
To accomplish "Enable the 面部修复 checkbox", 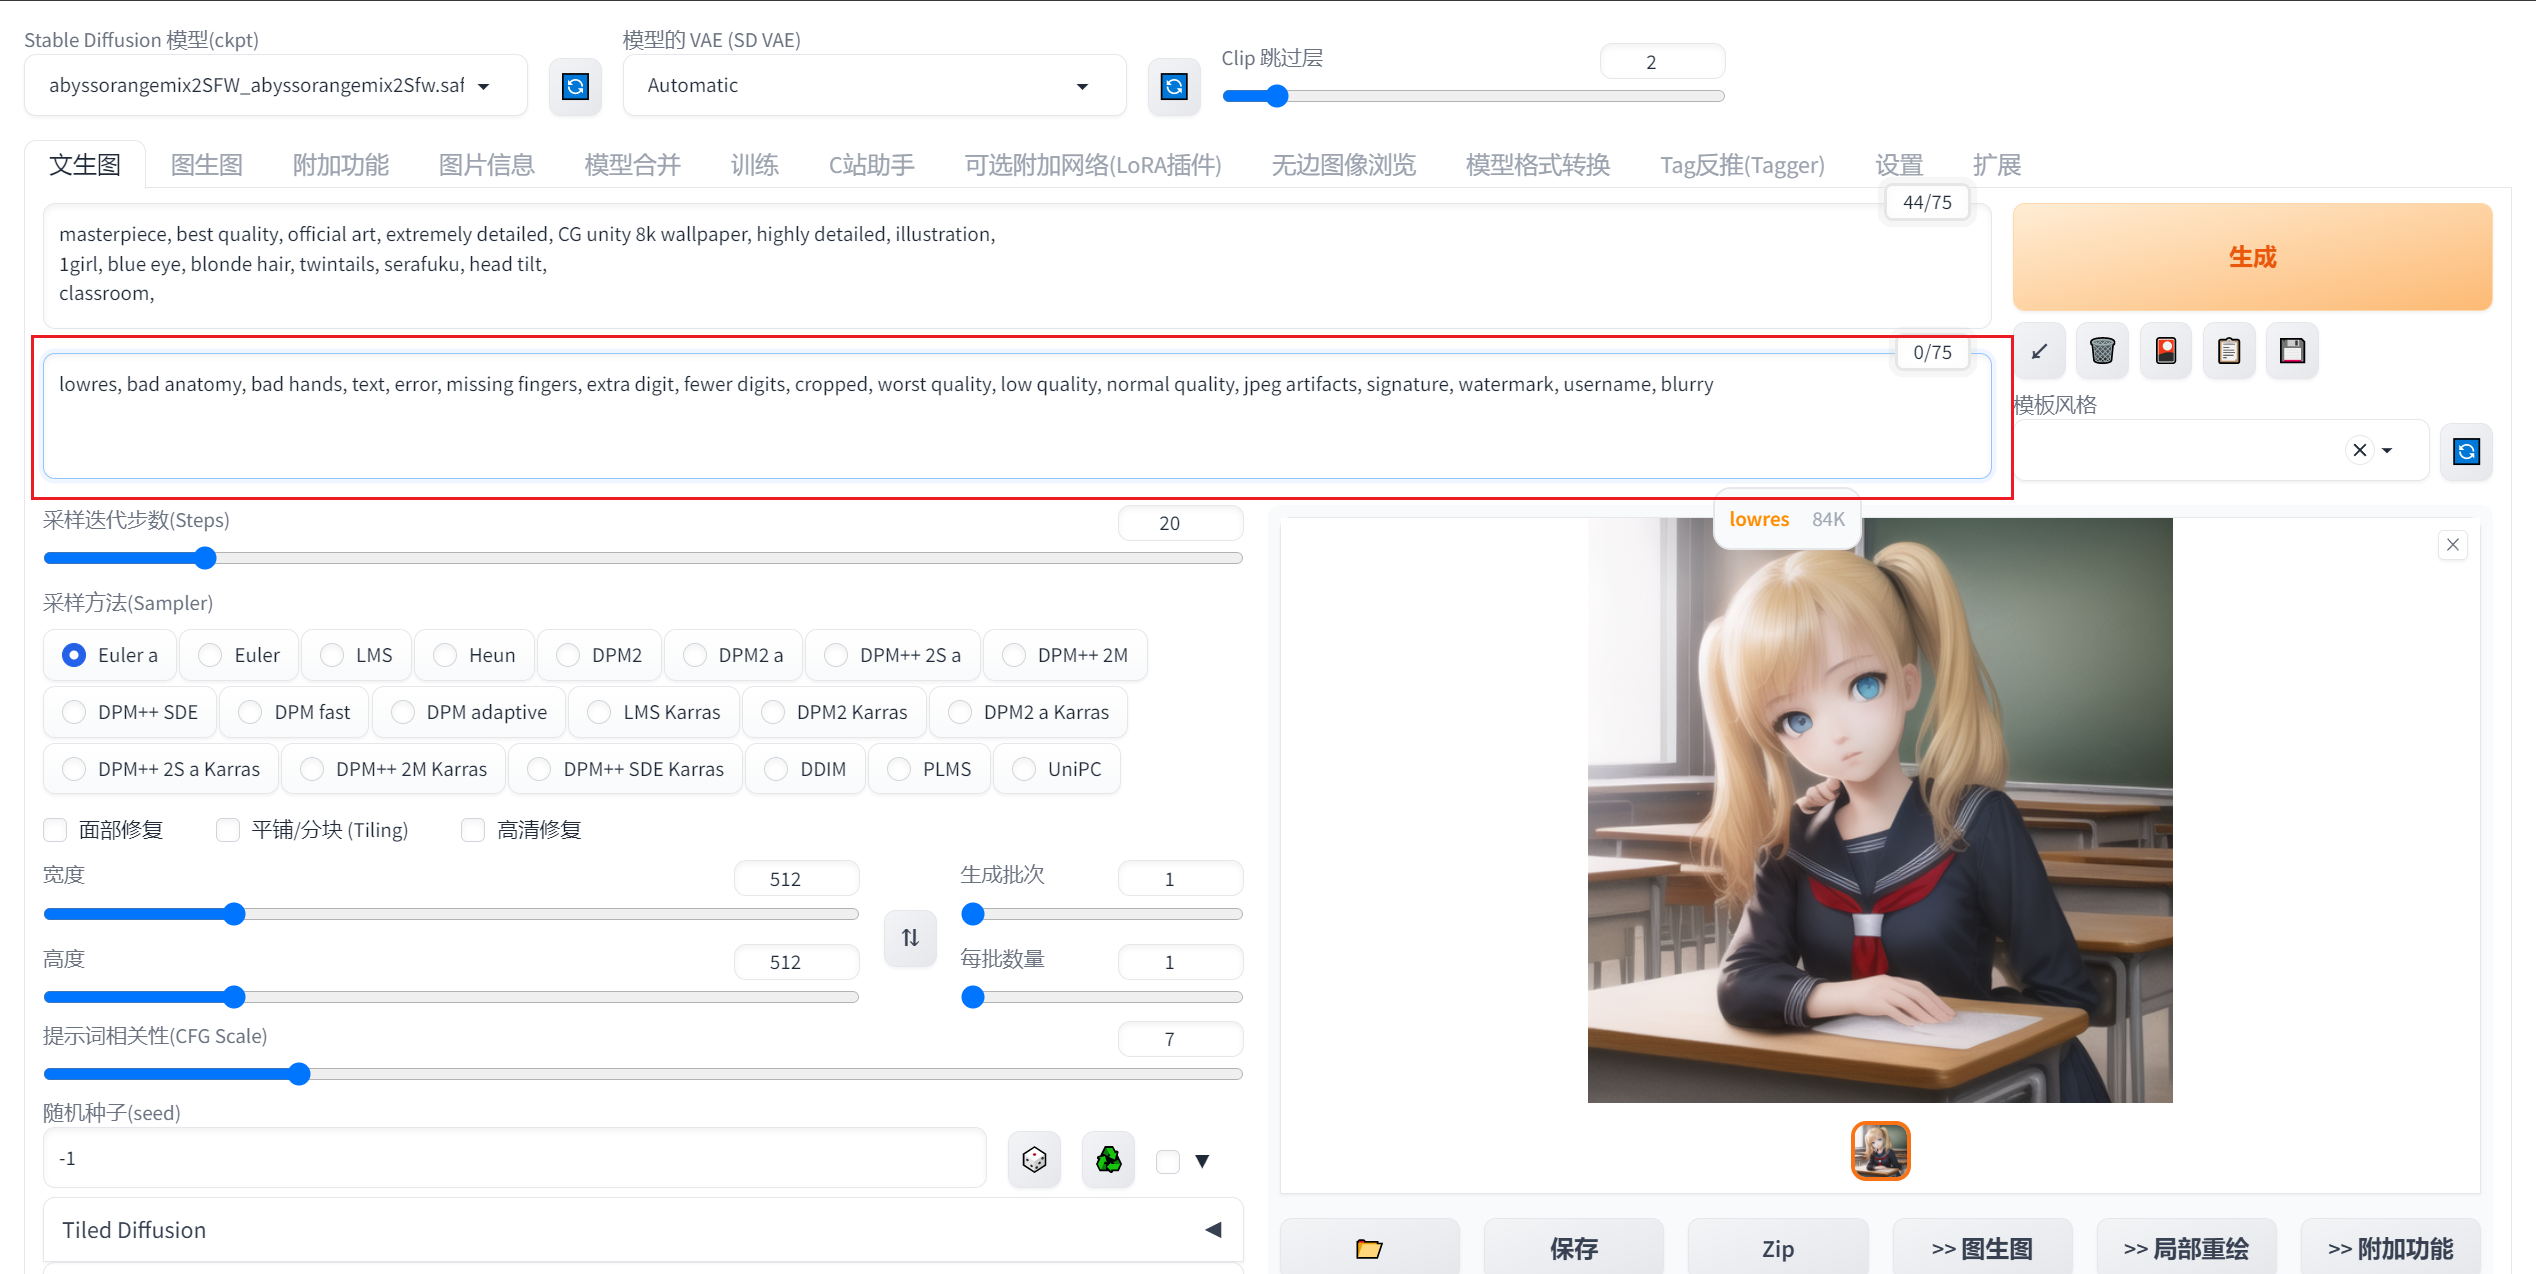I will tap(56, 830).
